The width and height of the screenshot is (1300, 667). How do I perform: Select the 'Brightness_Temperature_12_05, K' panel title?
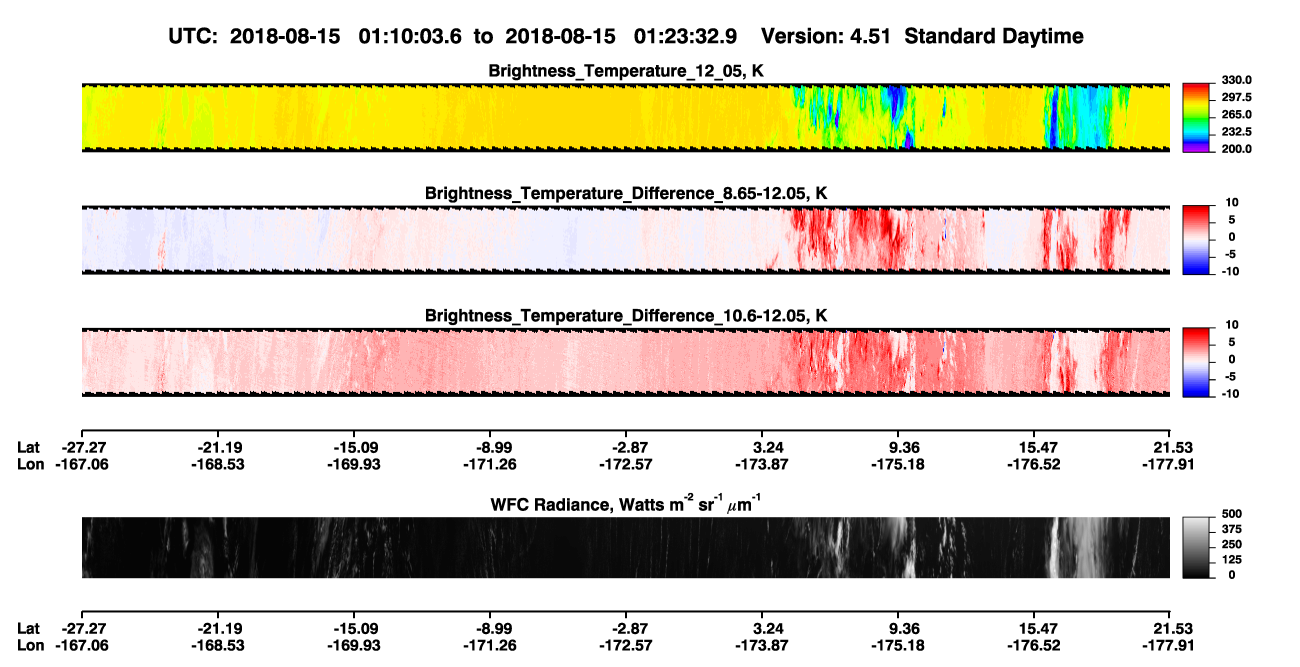pos(625,71)
